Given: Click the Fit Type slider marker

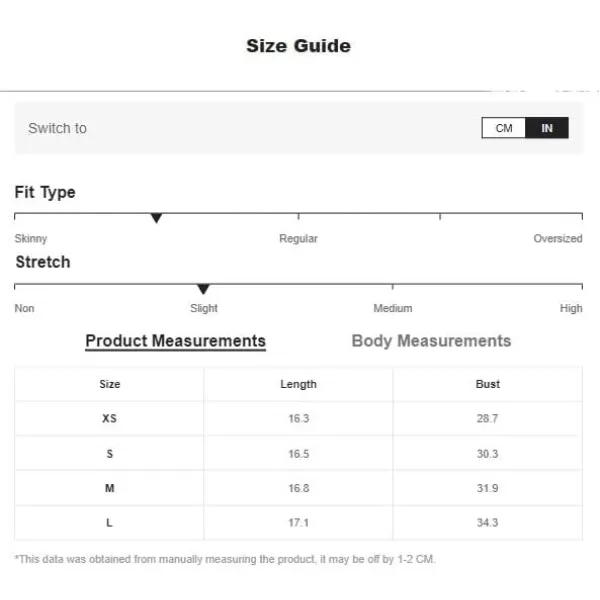Looking at the screenshot, I should [156, 218].
